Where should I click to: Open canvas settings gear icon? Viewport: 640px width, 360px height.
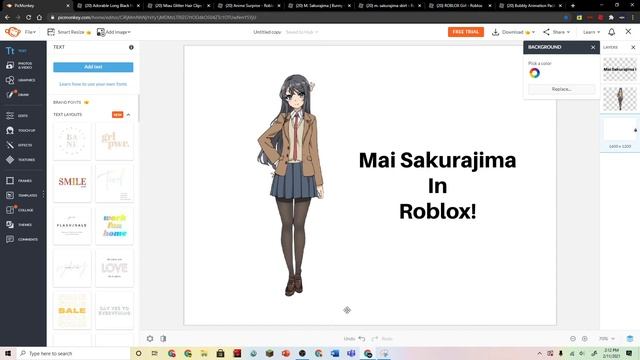pyautogui.click(x=150, y=338)
